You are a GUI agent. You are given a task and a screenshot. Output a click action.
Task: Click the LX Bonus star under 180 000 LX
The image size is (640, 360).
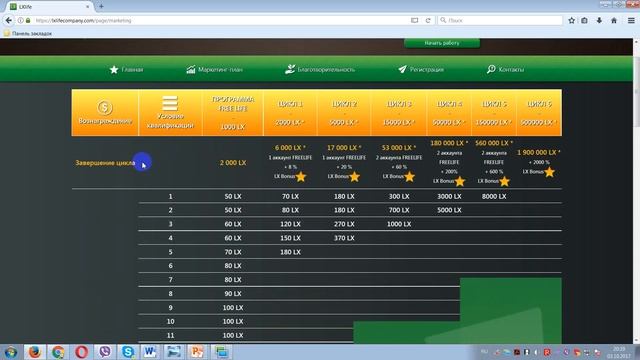coord(460,181)
